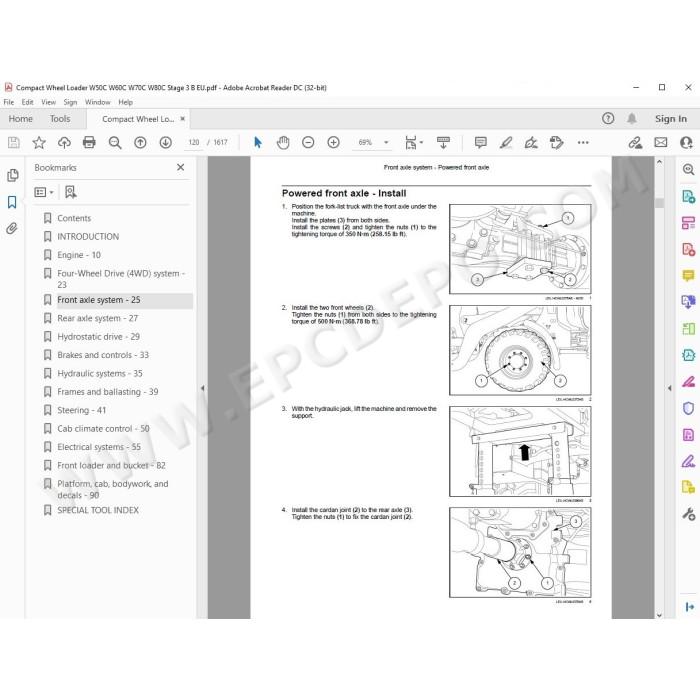700x700 pixels.
Task: Click the page number input field
Action: click(194, 142)
